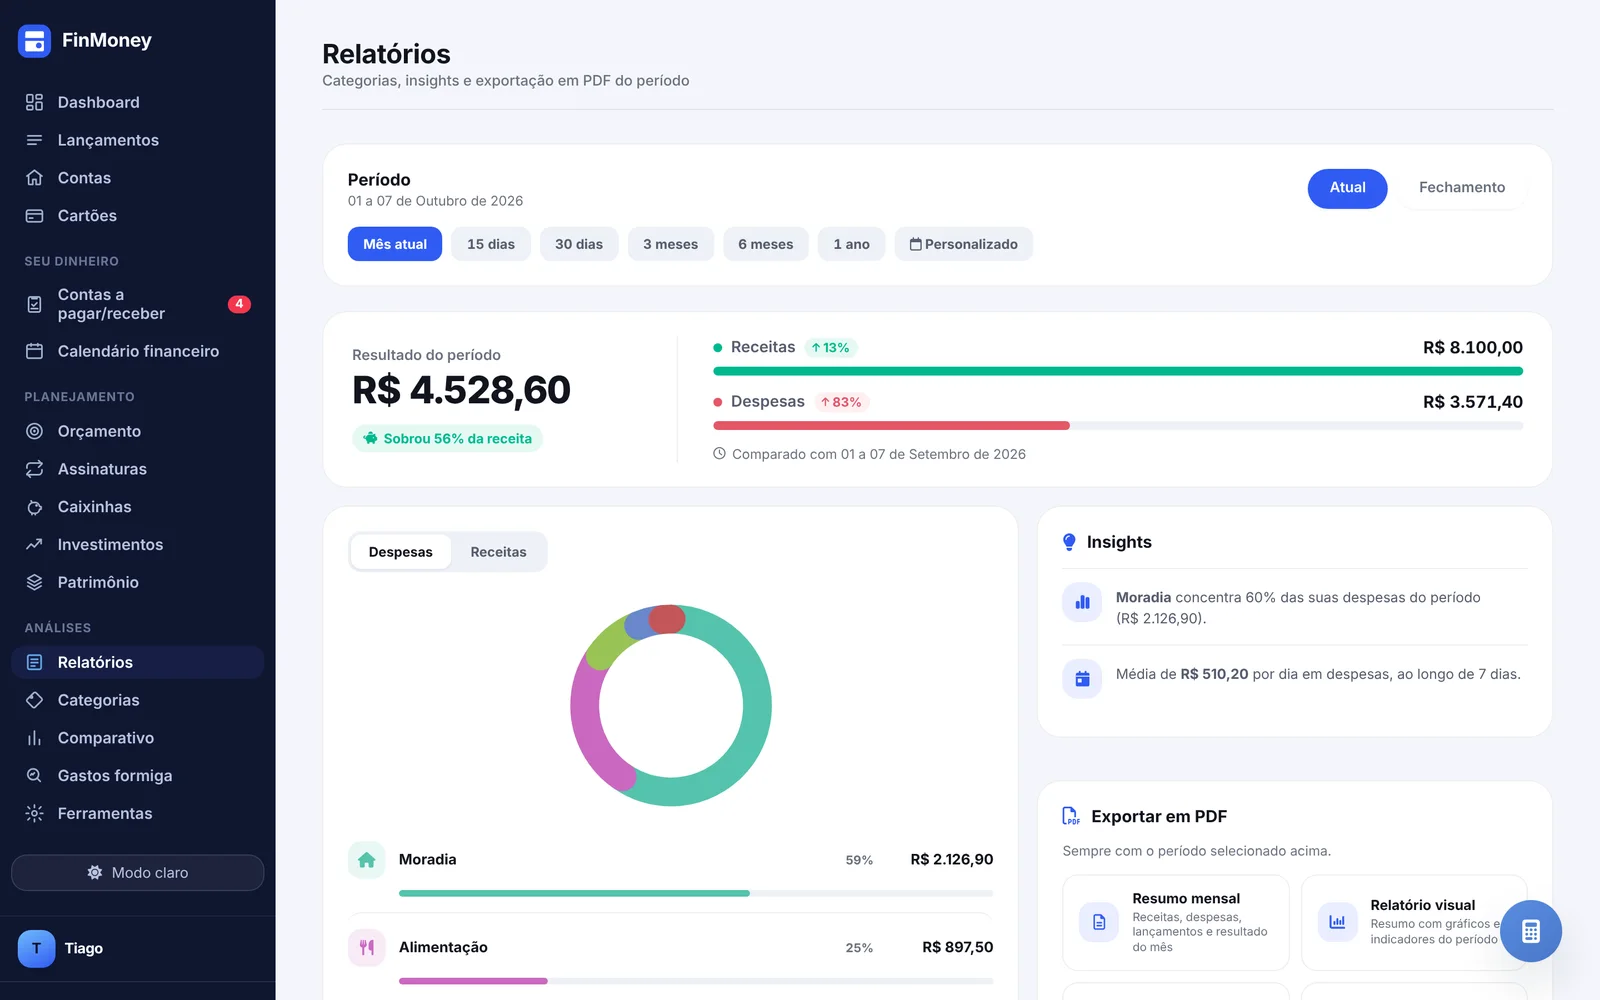The image size is (1600, 1000).
Task: Switch to the Despesas tab
Action: point(400,552)
